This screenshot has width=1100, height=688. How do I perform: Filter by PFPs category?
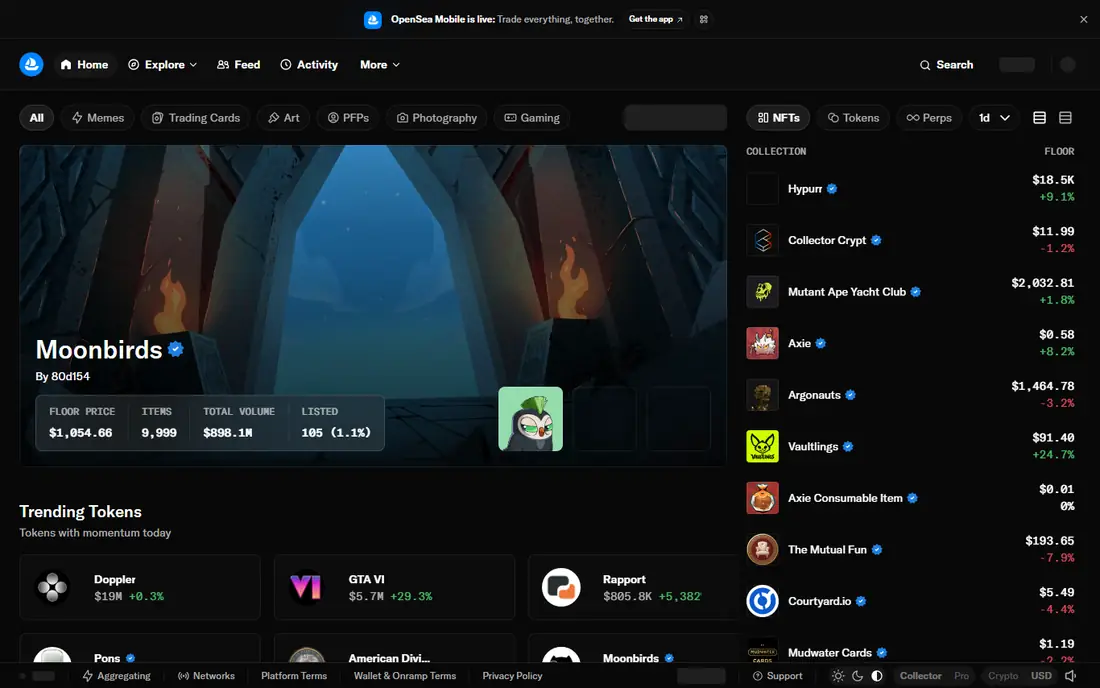pos(349,118)
